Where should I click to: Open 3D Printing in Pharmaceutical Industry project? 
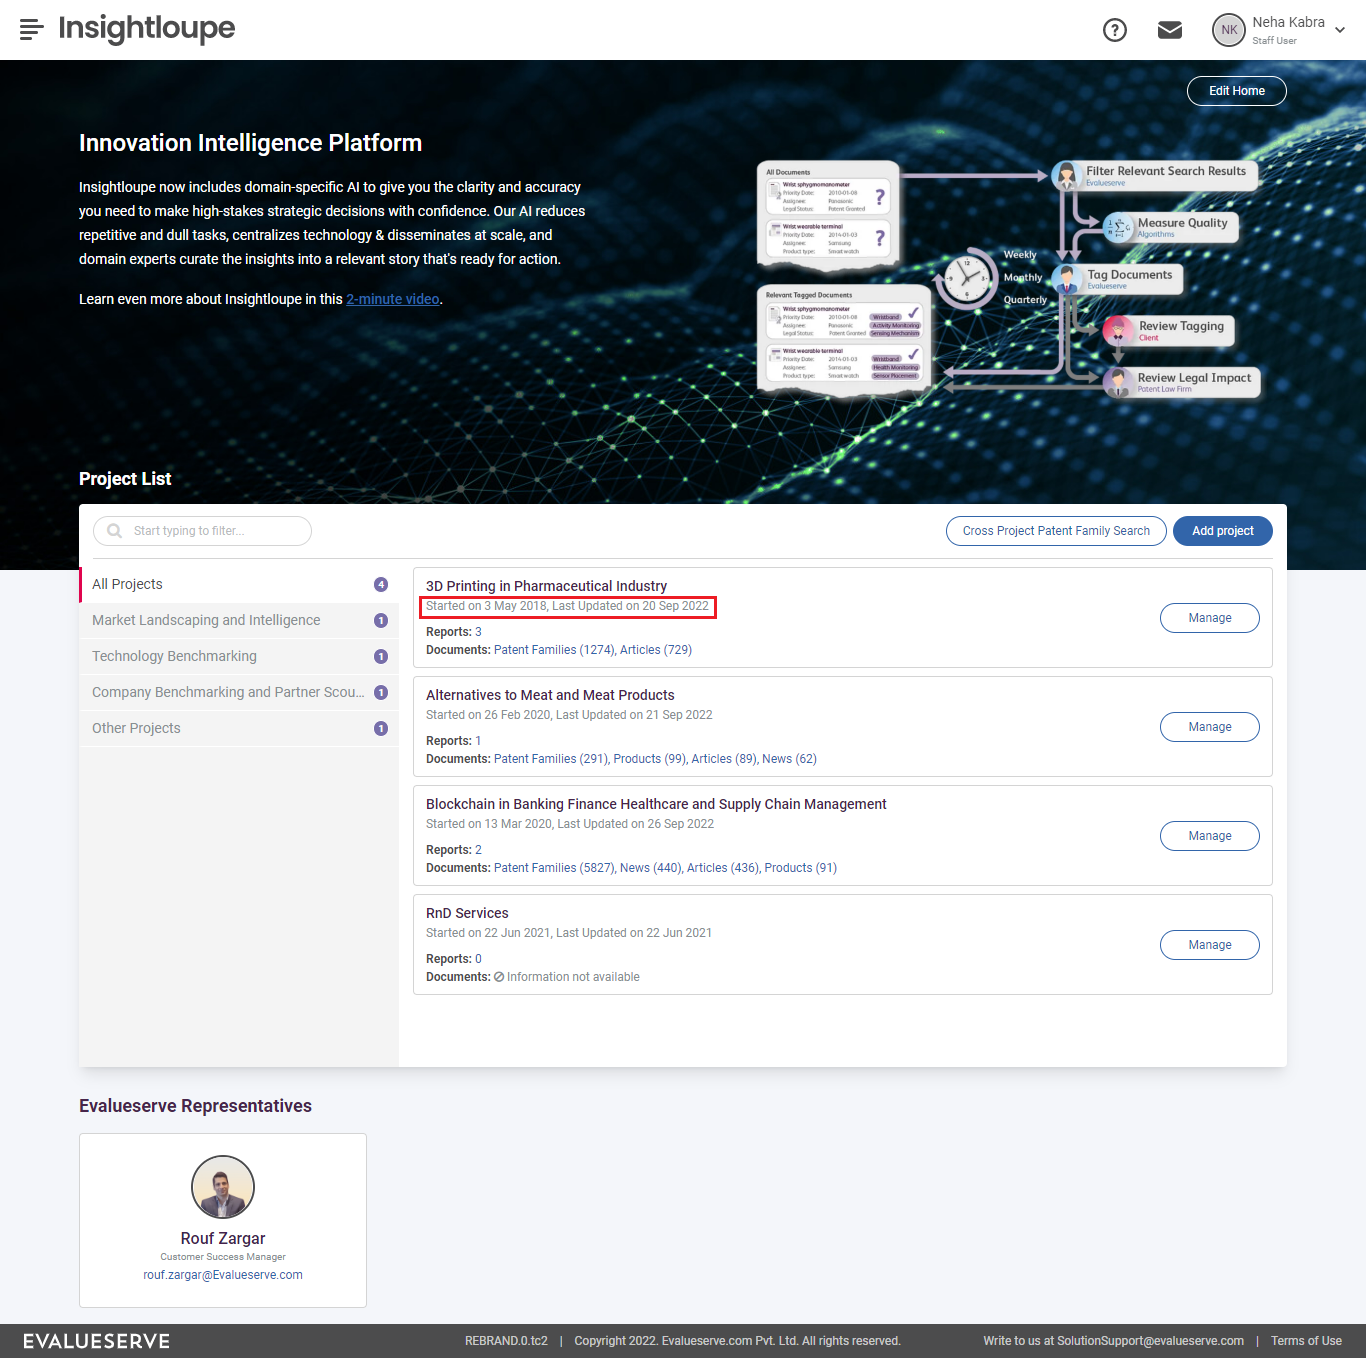coord(546,586)
